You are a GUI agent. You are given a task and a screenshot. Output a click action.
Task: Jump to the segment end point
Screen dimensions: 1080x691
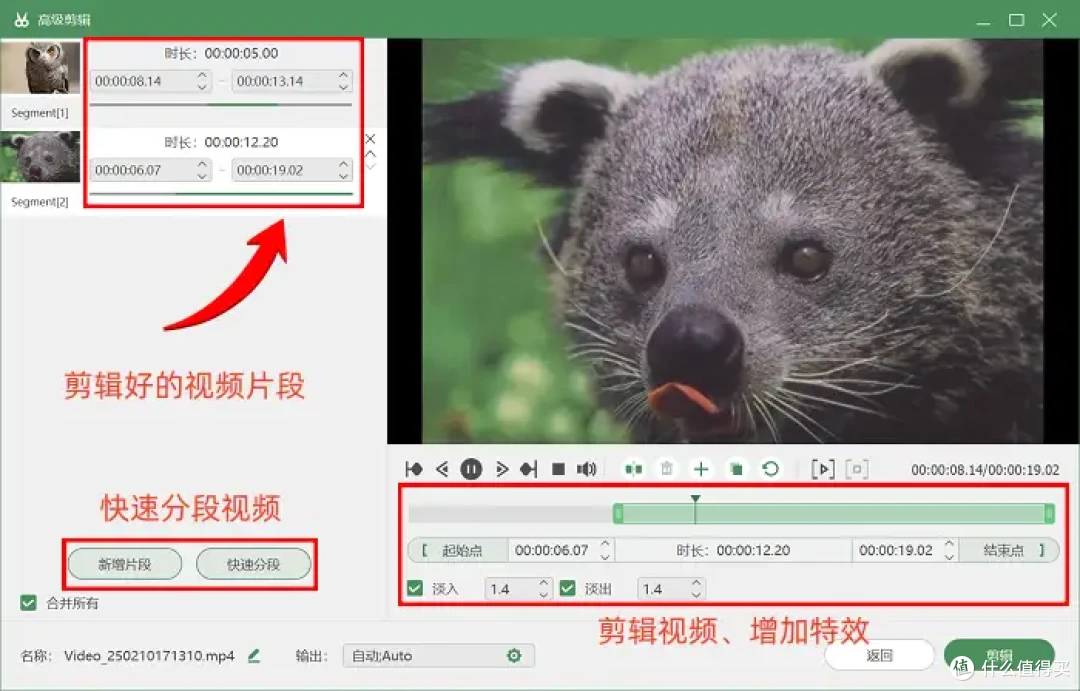(528, 469)
